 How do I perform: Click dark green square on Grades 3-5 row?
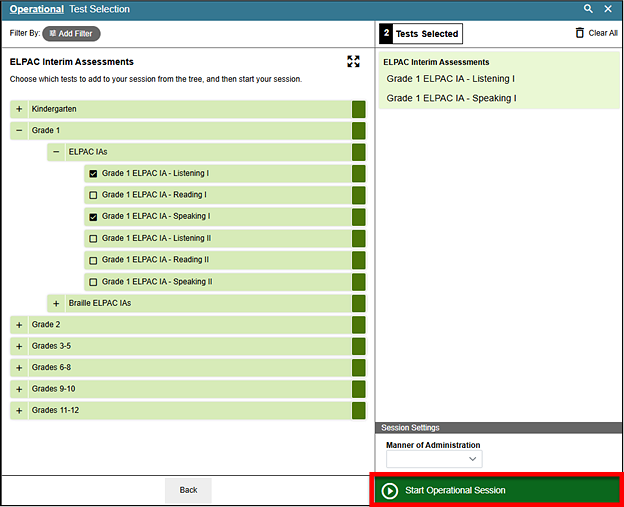pos(359,346)
